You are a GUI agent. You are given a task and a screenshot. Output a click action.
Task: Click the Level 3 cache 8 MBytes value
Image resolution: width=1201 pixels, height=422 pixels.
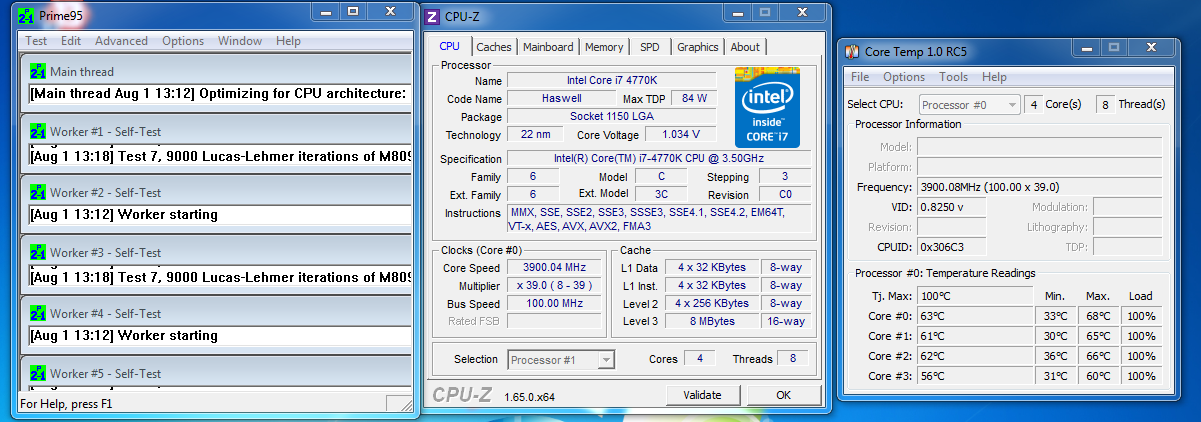click(711, 321)
